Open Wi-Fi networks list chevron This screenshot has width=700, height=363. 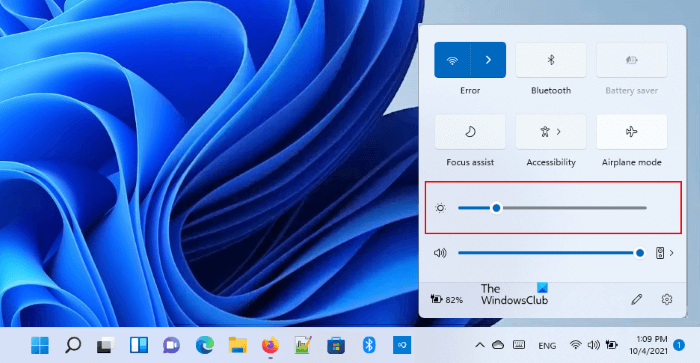[488, 60]
